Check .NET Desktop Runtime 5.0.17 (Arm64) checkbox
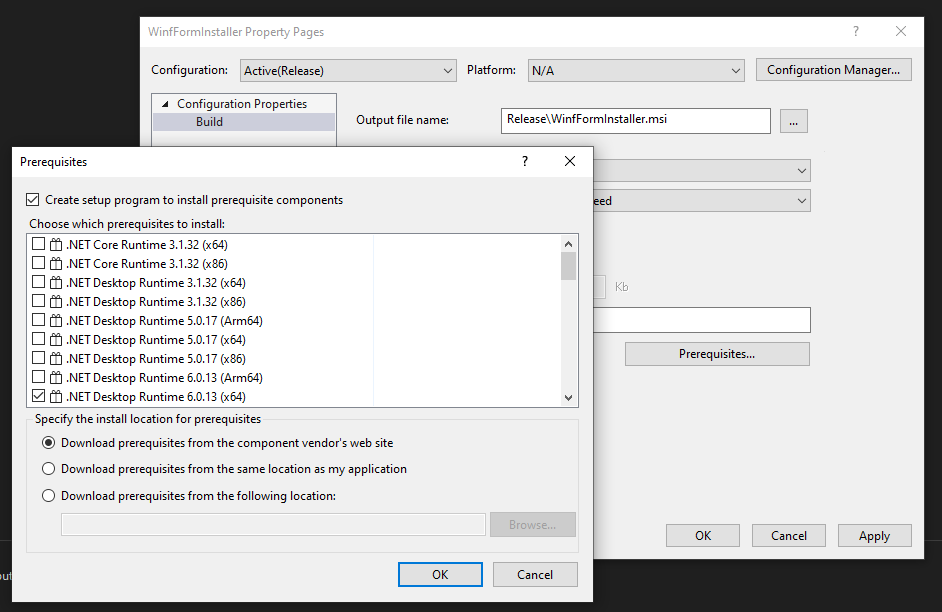This screenshot has height=612, width=942. tap(38, 320)
